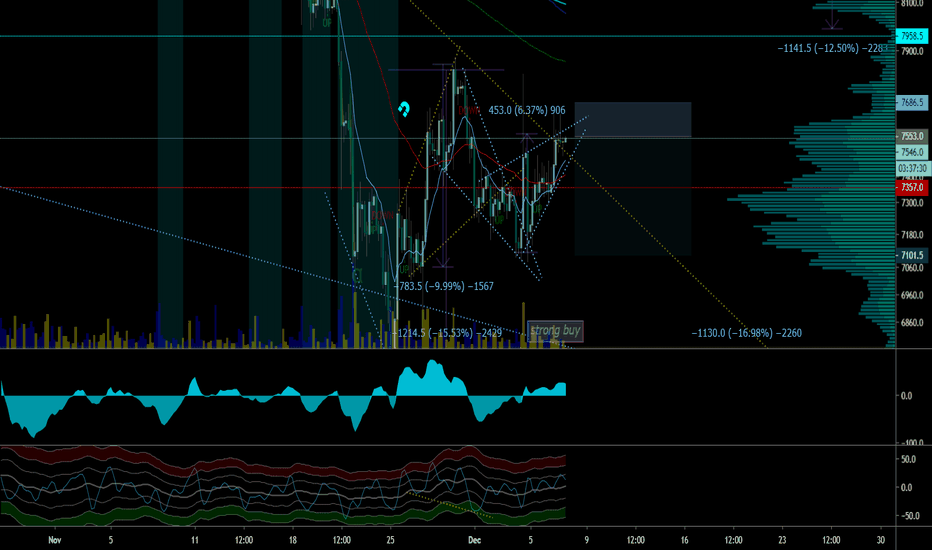Click the 7060.0 price axis label

pyautogui.click(x=912, y=268)
